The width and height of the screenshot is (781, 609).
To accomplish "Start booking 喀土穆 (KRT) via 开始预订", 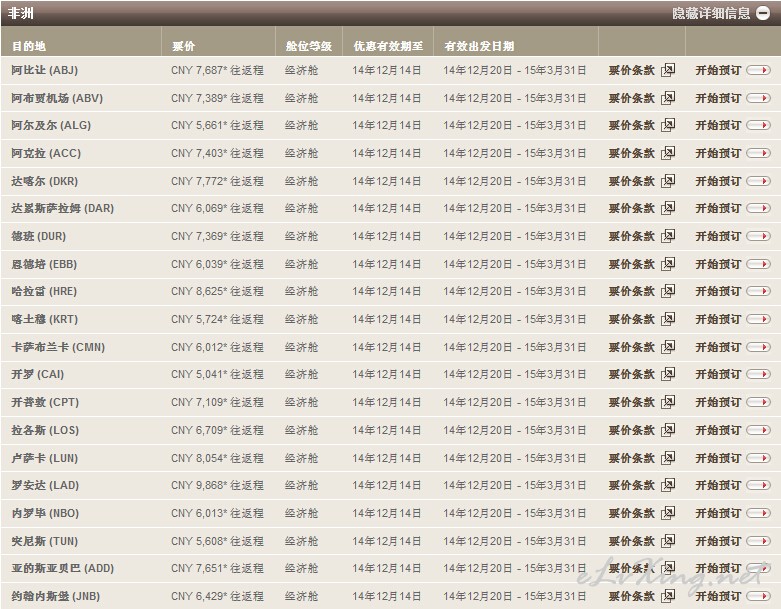I will click(x=718, y=319).
